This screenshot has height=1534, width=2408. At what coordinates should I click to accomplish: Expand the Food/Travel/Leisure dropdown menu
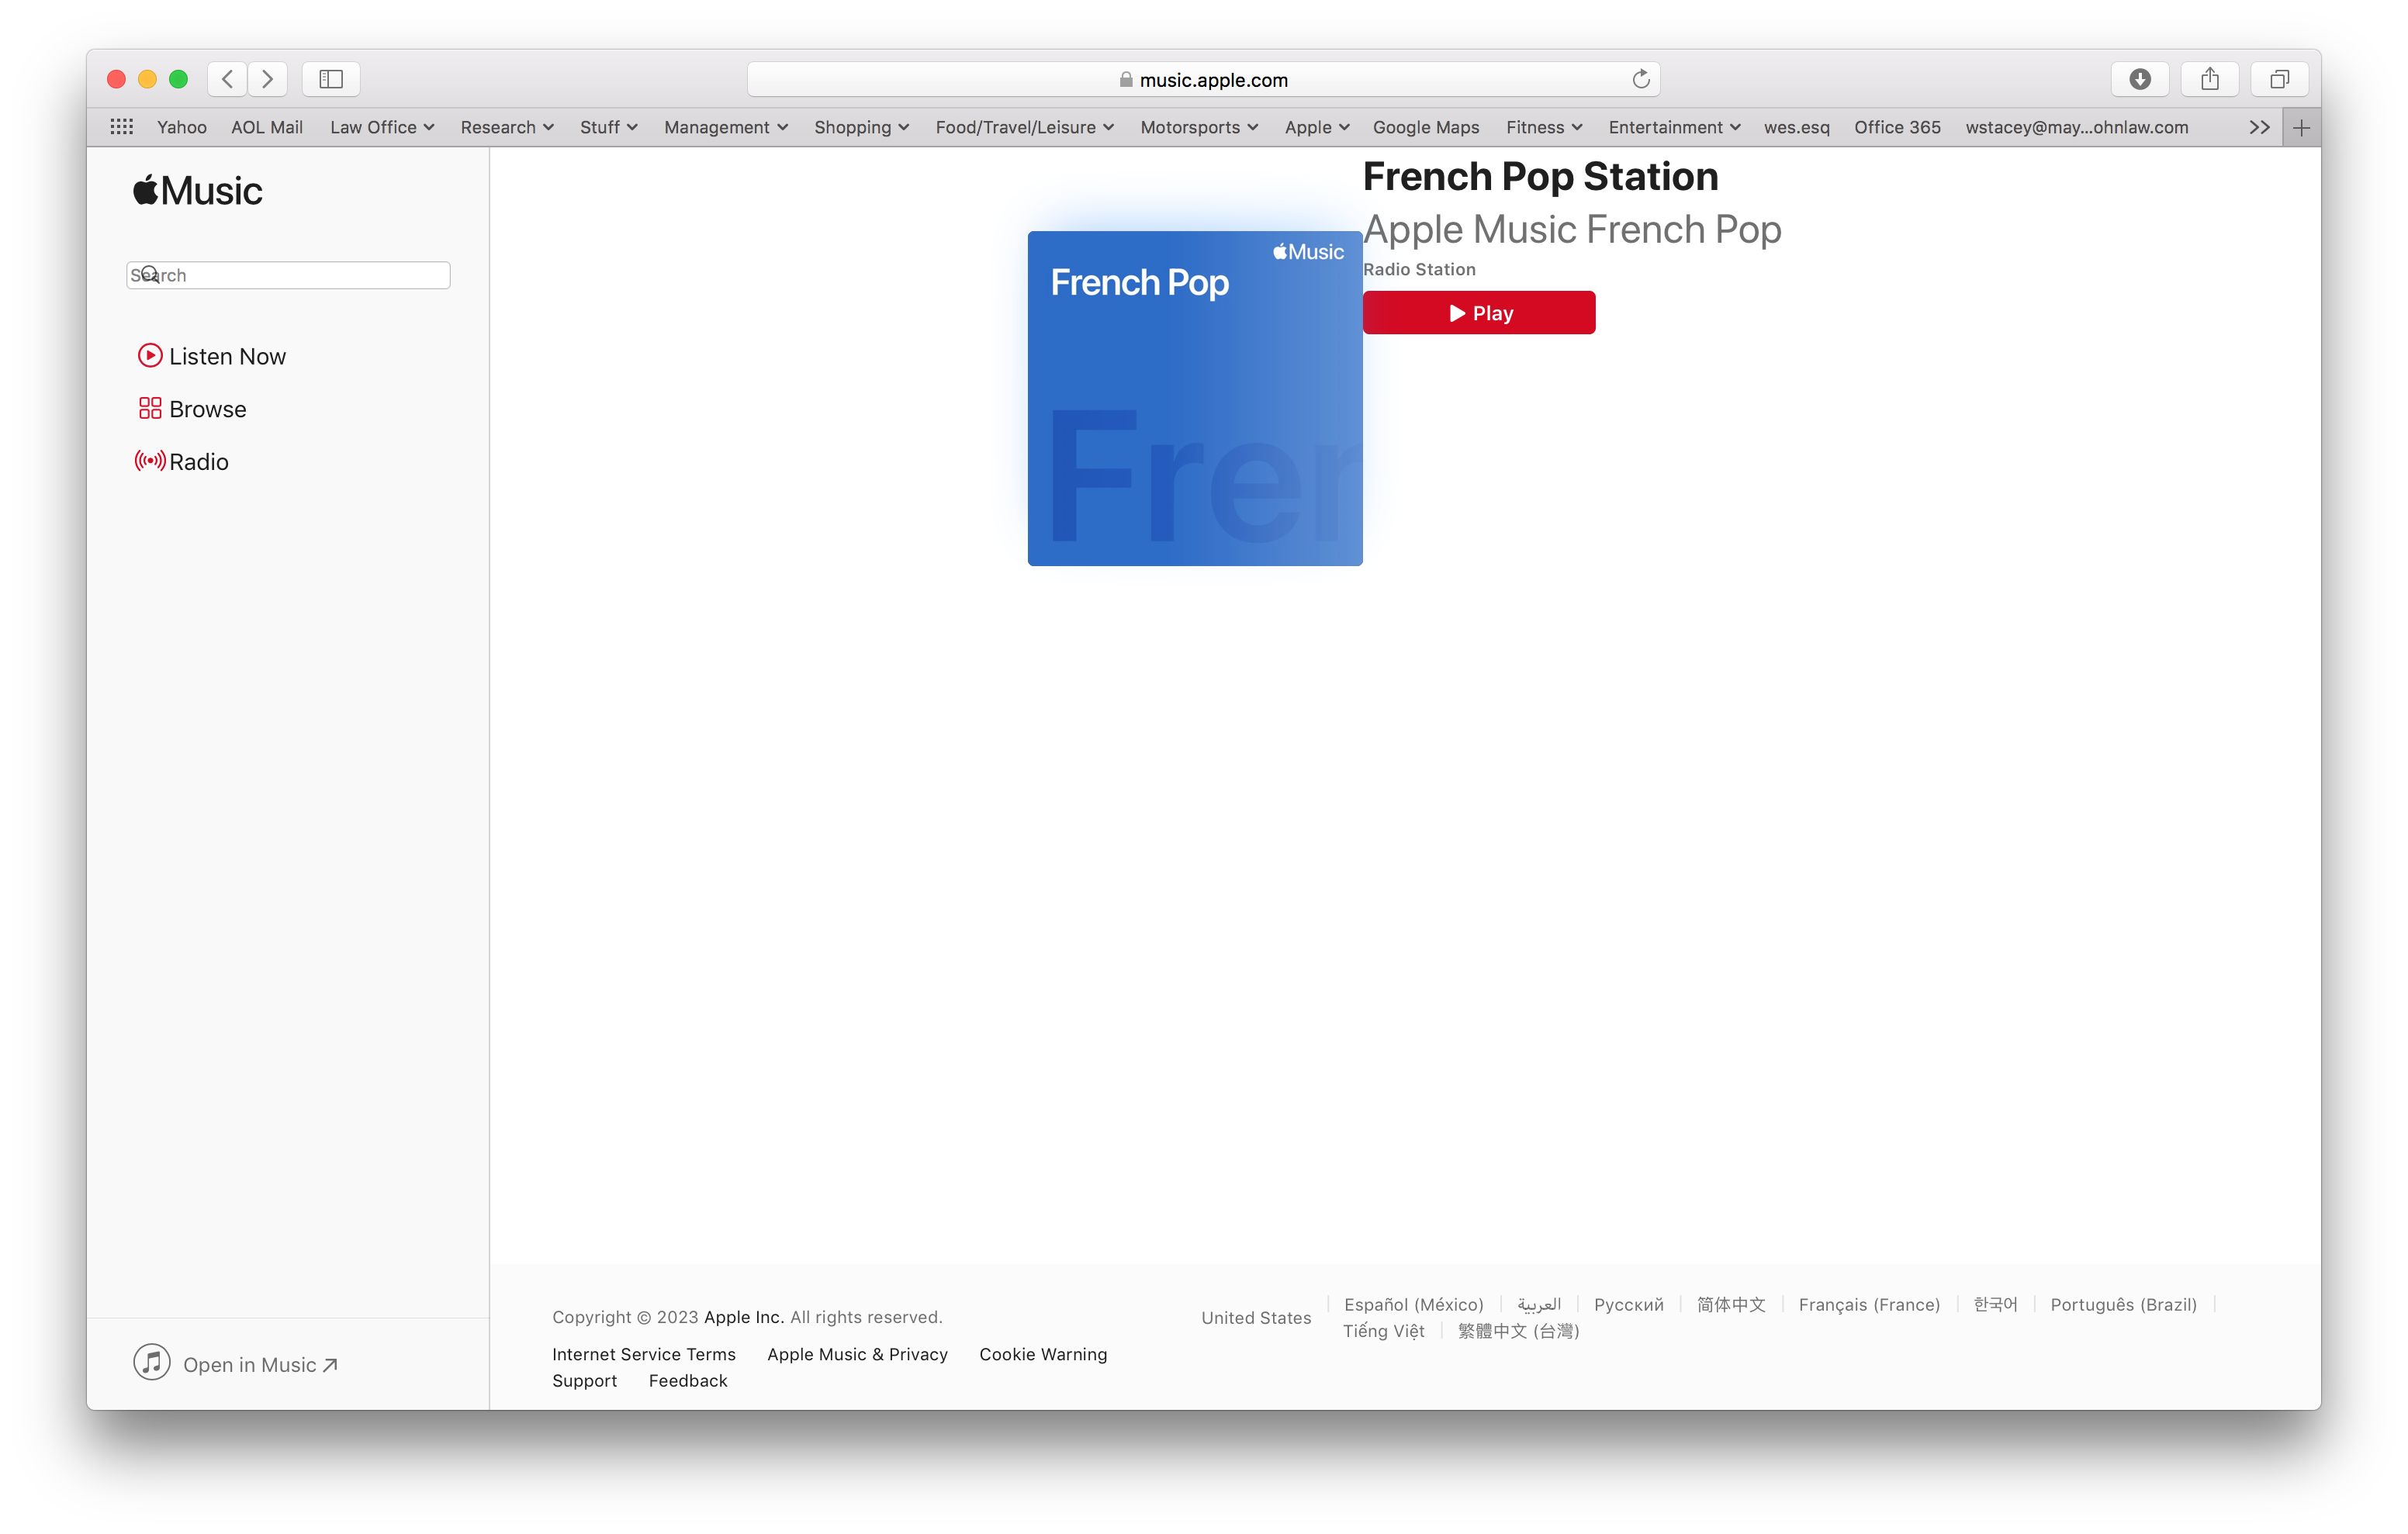[x=1025, y=126]
